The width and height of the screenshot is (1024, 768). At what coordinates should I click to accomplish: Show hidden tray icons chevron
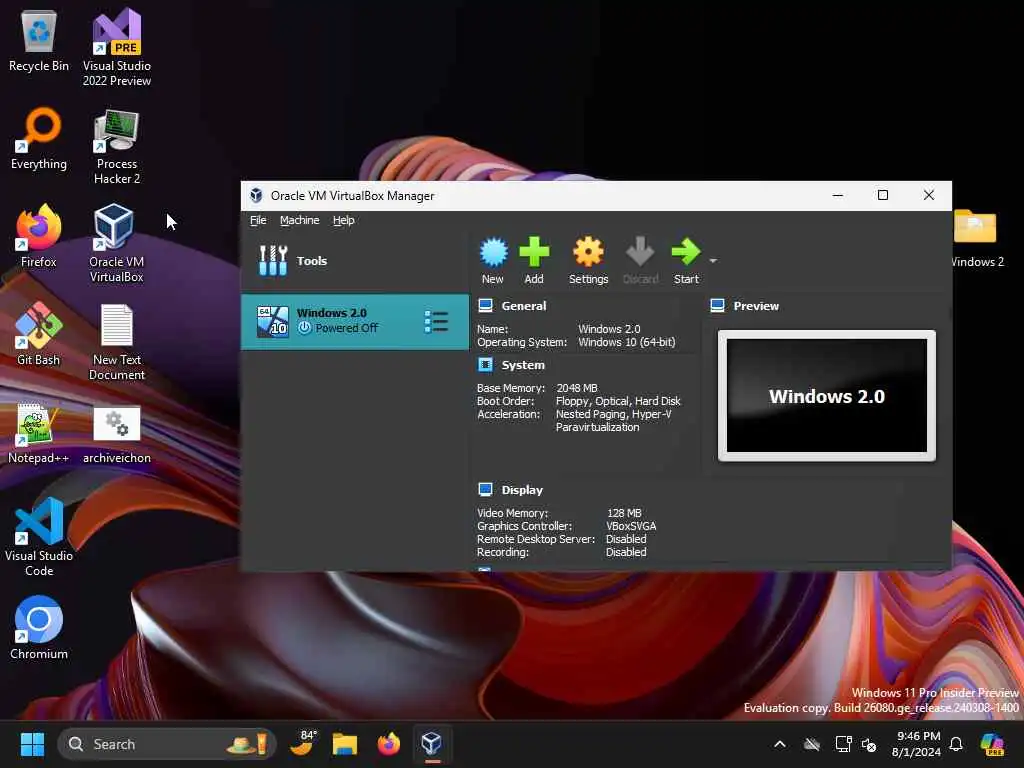(x=780, y=744)
